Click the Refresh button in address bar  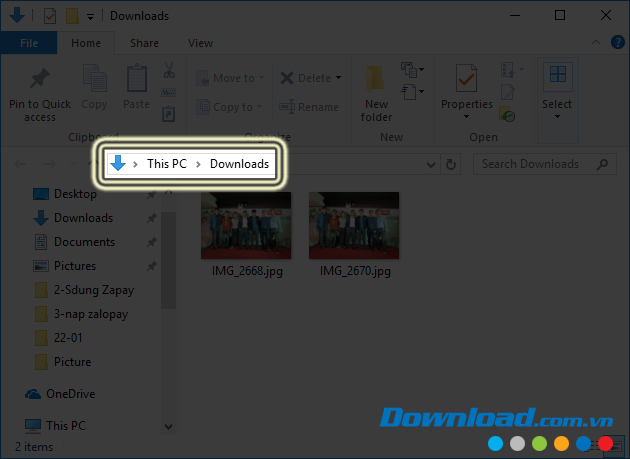451,164
